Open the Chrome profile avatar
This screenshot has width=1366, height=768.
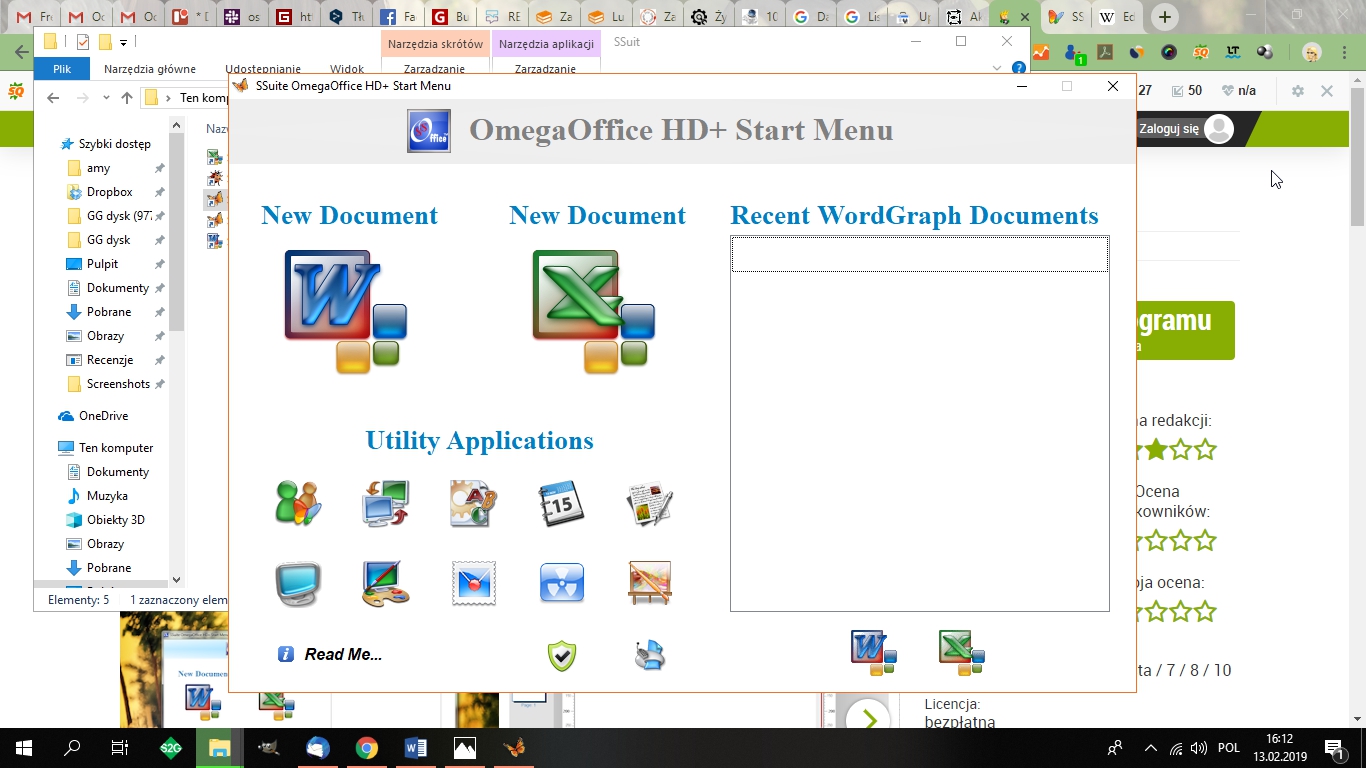point(1311,52)
